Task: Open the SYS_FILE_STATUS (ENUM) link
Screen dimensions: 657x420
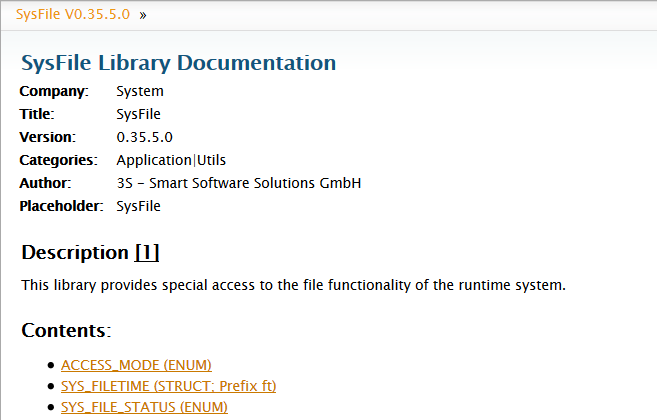Action: point(144,407)
